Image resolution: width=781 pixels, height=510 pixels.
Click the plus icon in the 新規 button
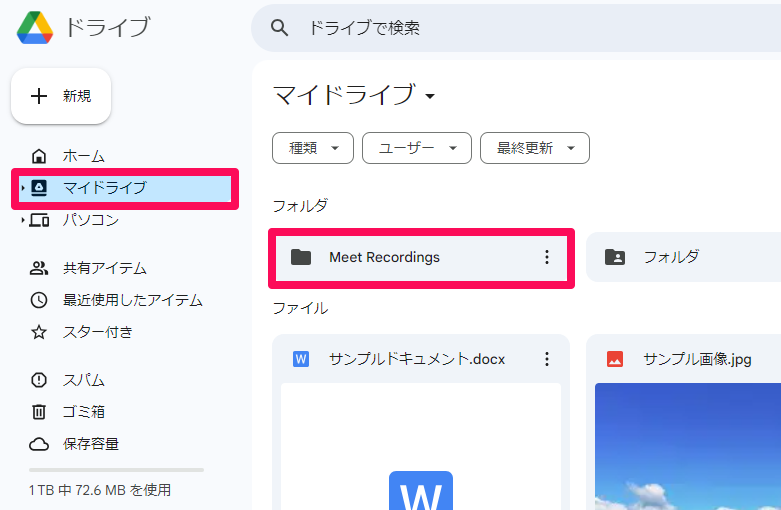pyautogui.click(x=39, y=96)
